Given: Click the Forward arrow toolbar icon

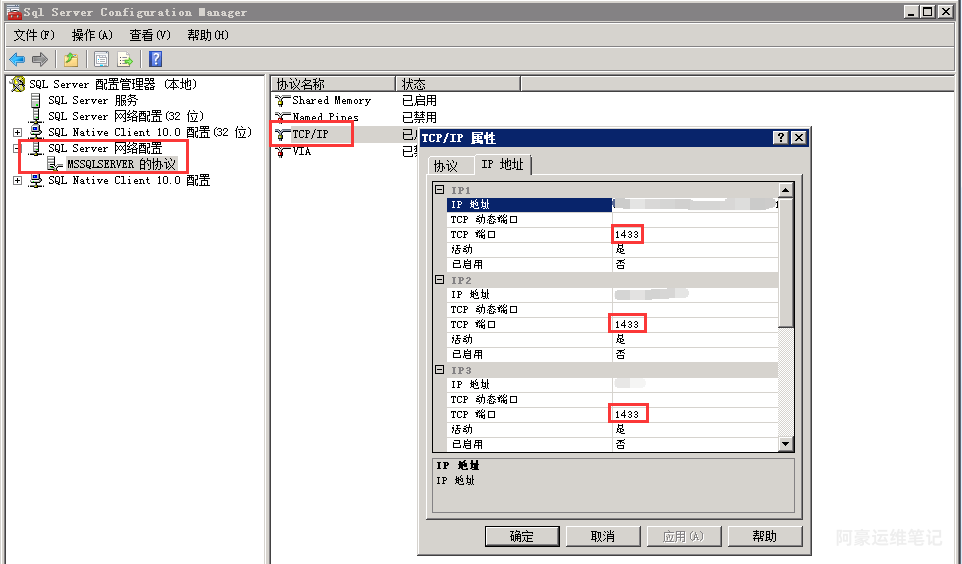Looking at the screenshot, I should pos(40,59).
